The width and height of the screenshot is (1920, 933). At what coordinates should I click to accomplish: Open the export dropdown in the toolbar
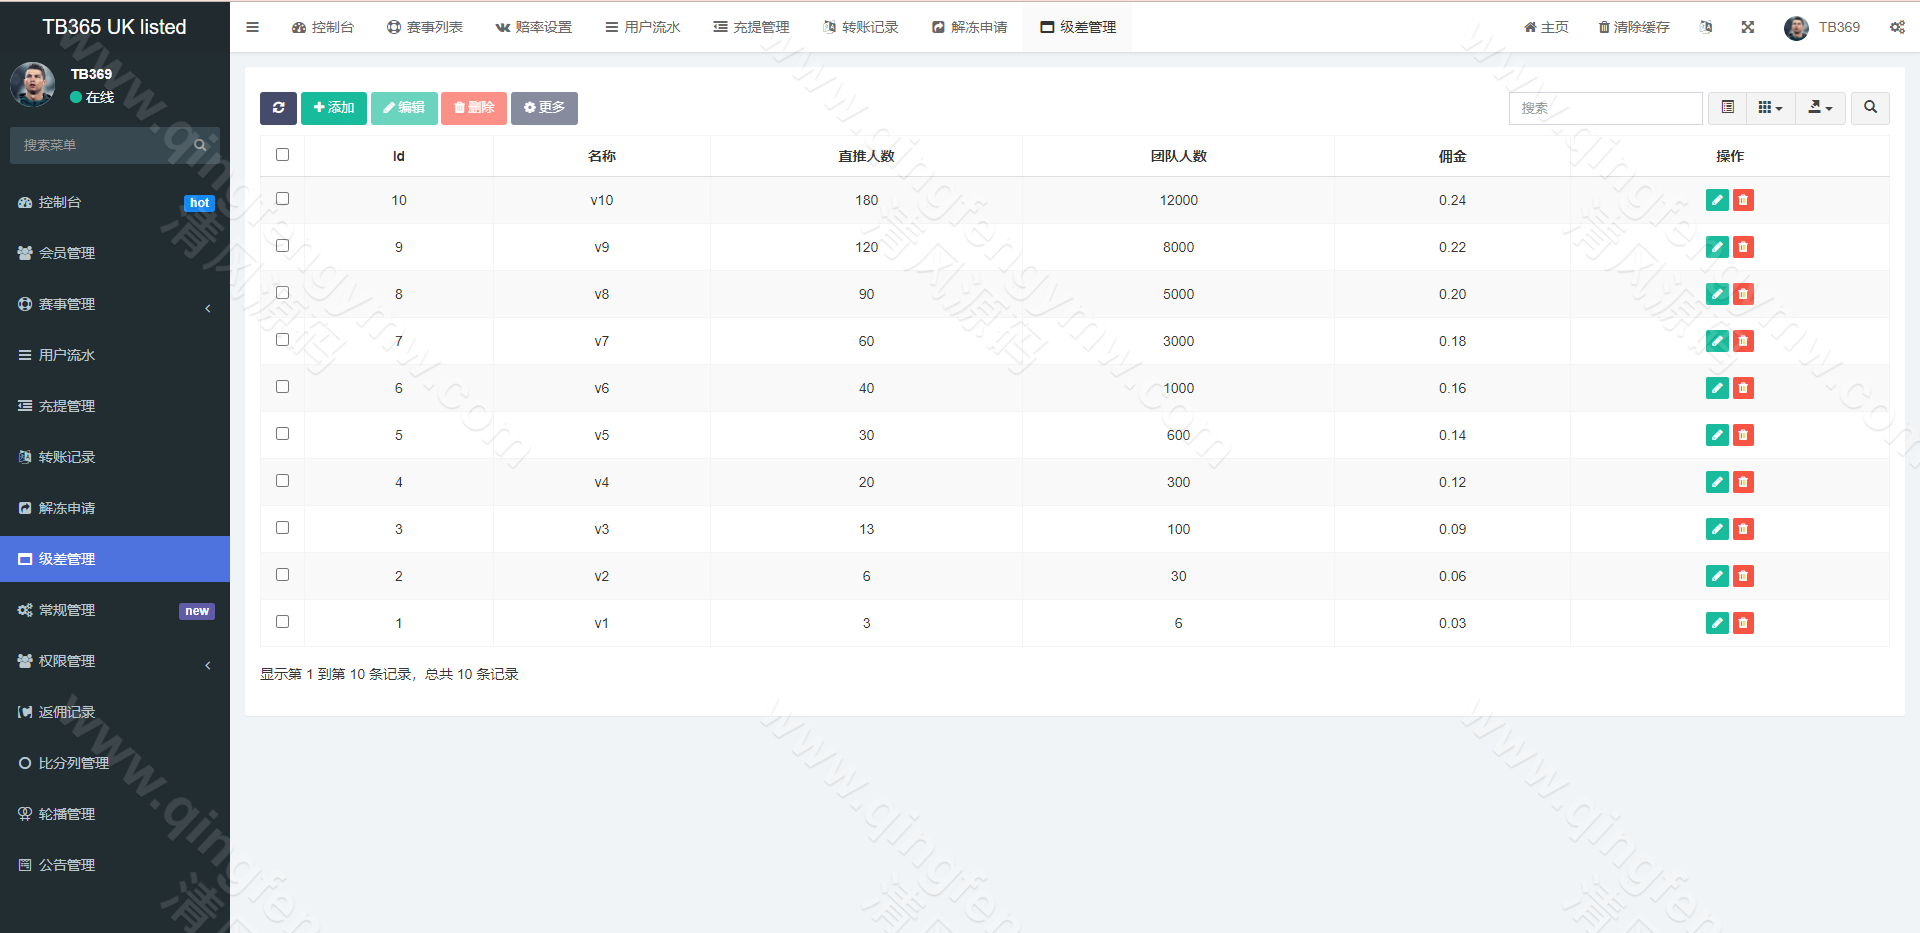(x=1820, y=108)
